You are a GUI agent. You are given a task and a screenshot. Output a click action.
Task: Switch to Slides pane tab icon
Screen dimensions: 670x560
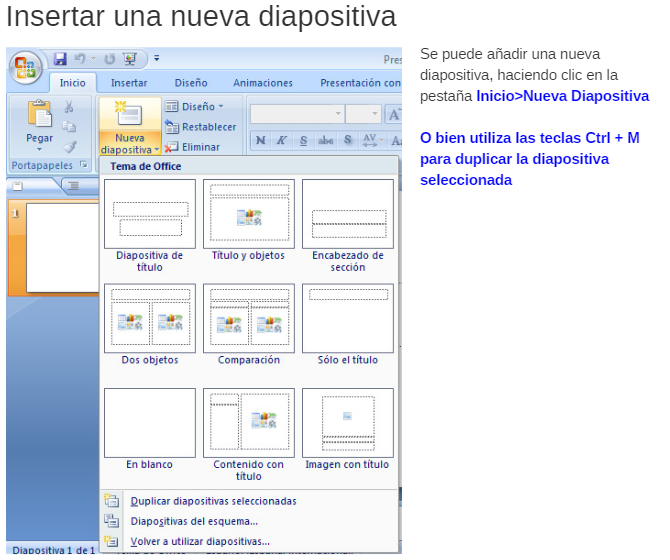18,186
